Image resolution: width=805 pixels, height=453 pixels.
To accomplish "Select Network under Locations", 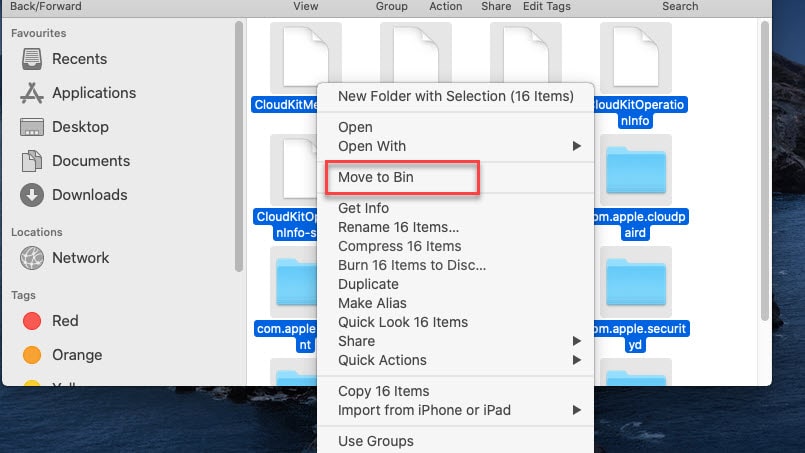I will point(65,258).
